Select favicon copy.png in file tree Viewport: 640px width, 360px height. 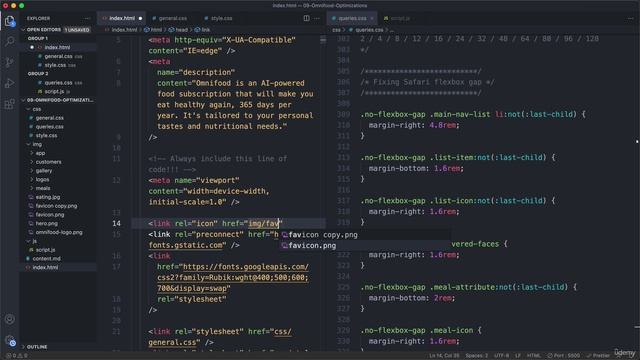click(56, 206)
